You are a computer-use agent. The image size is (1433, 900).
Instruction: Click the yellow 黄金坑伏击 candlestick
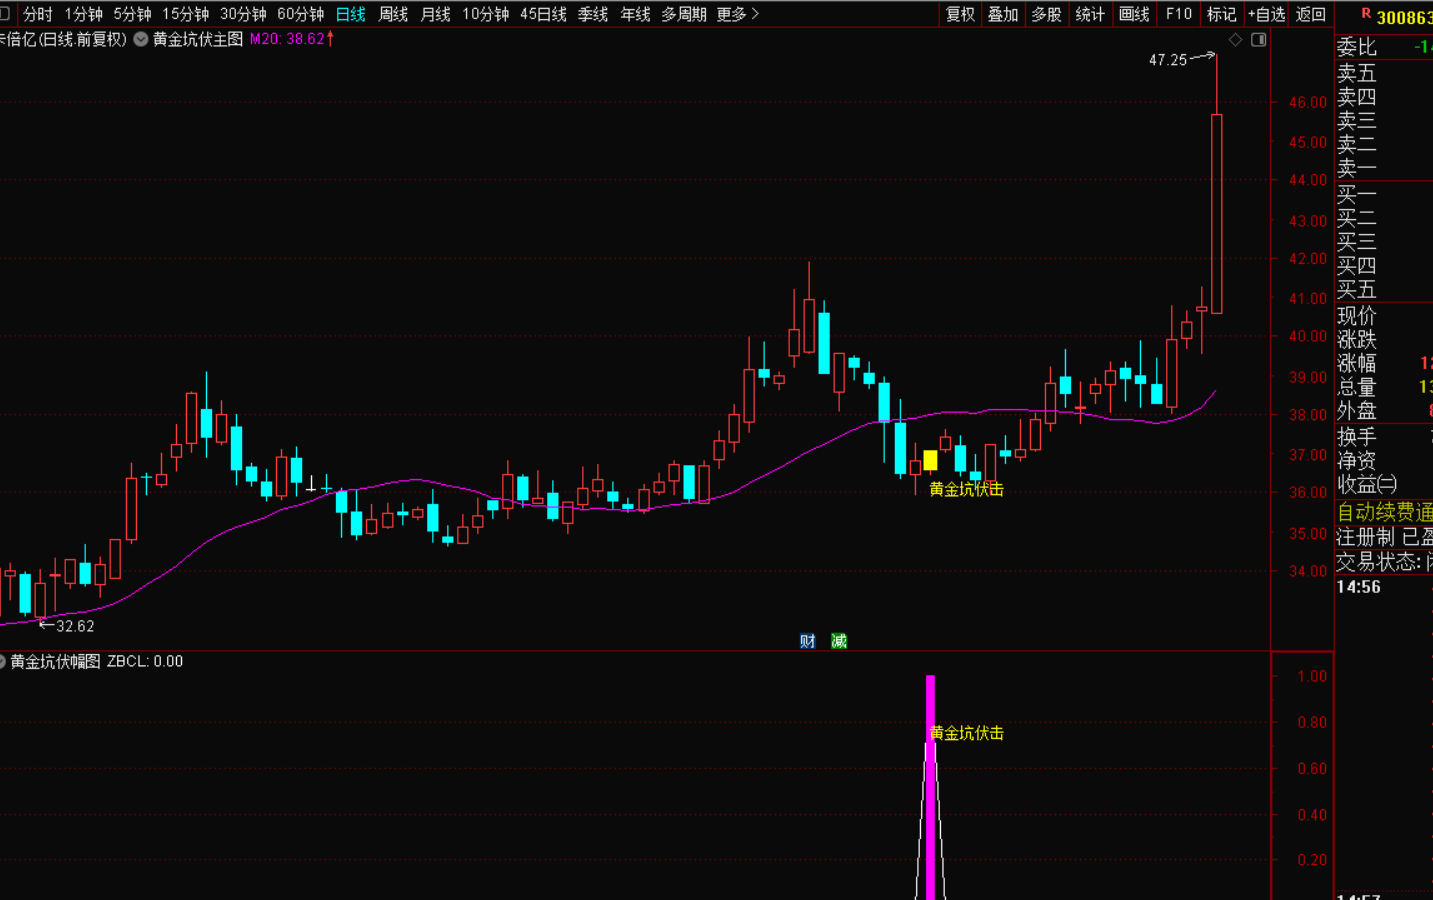[x=930, y=460]
